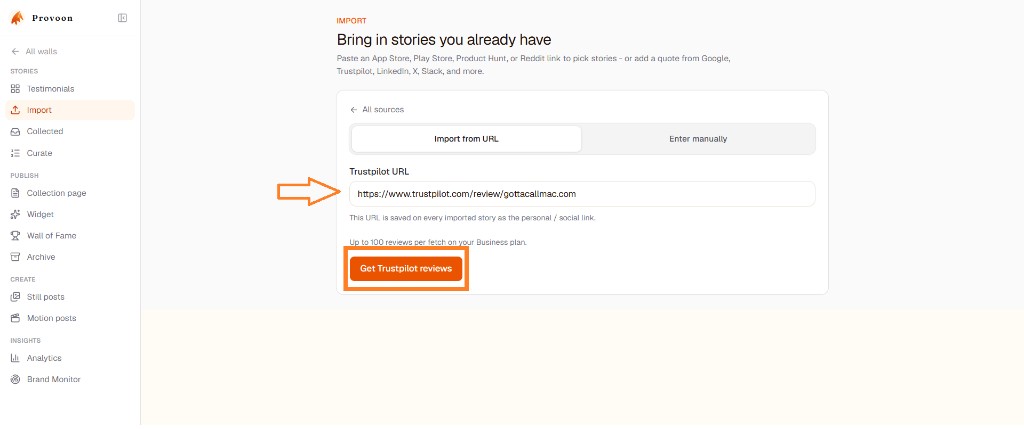The height and width of the screenshot is (429, 1024).
Task: Click the INSIGHTS section label
Action: tap(25, 341)
